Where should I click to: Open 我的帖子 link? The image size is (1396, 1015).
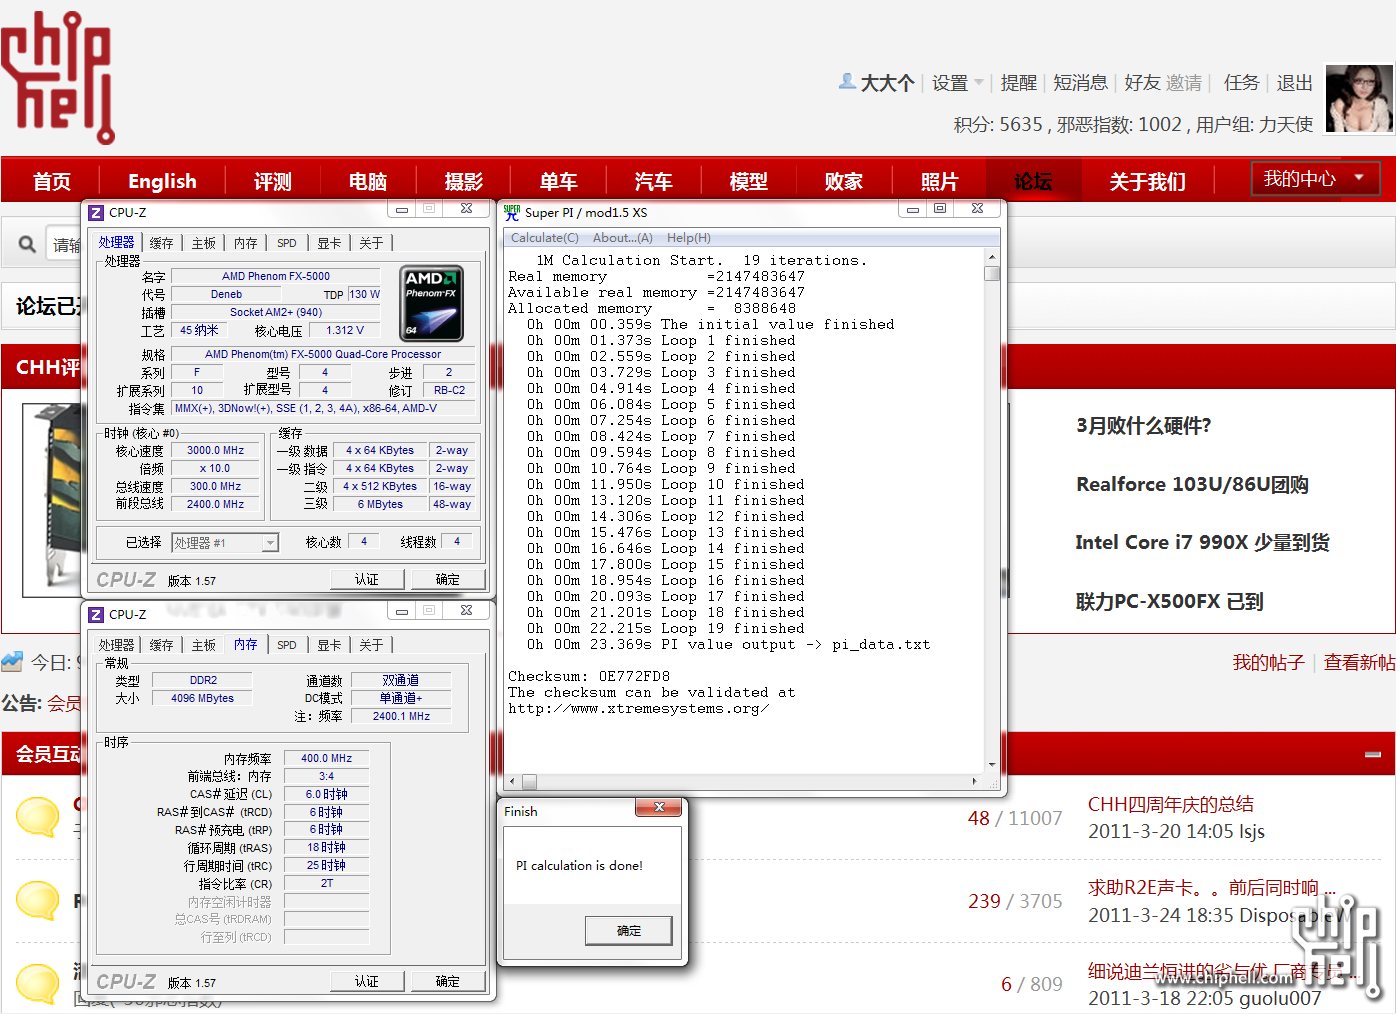coord(1268,662)
